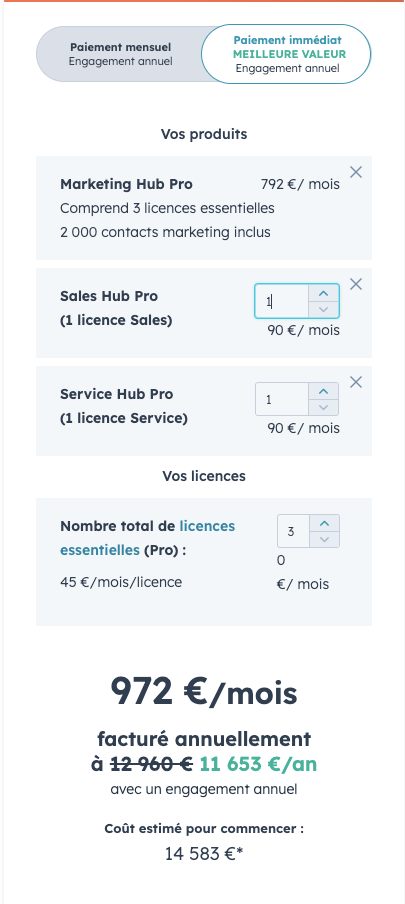Image resolution: width=405 pixels, height=904 pixels.
Task: Focus the Sales Hub Pro quantity field
Action: pos(282,301)
